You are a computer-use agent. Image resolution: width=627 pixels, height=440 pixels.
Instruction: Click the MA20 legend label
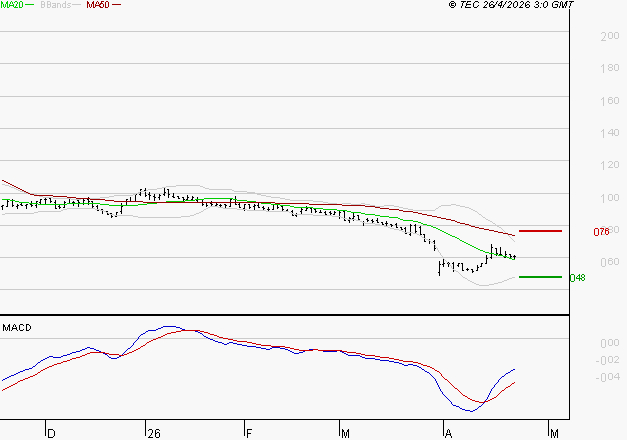pyautogui.click(x=12, y=5)
